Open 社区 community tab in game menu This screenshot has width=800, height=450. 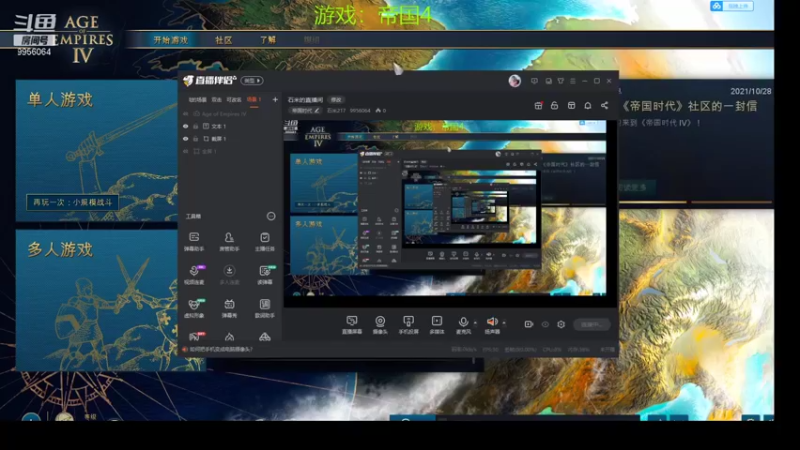pyautogui.click(x=223, y=40)
